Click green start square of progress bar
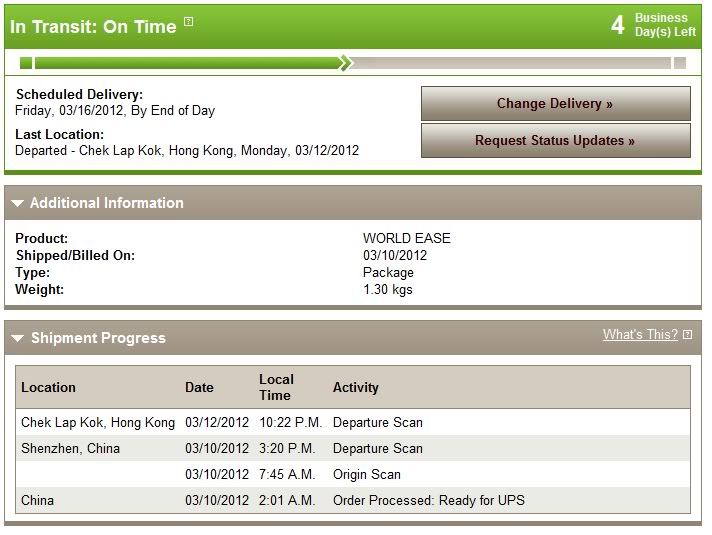712x535 pixels. click(x=26, y=63)
